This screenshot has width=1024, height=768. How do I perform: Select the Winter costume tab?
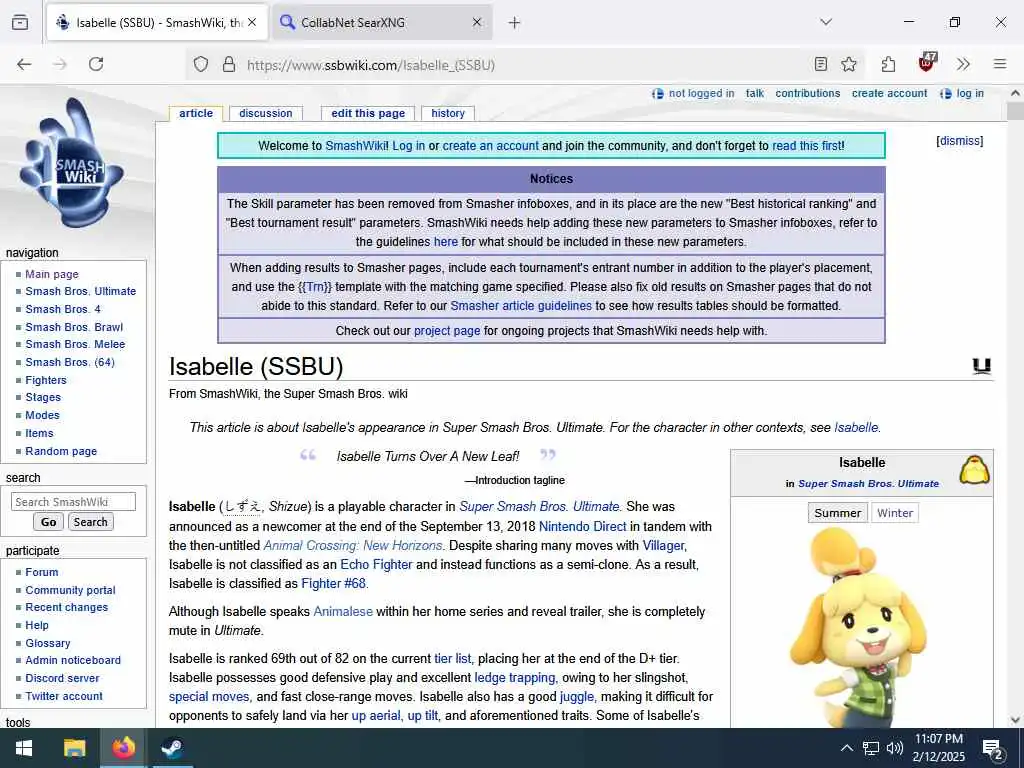click(x=895, y=513)
